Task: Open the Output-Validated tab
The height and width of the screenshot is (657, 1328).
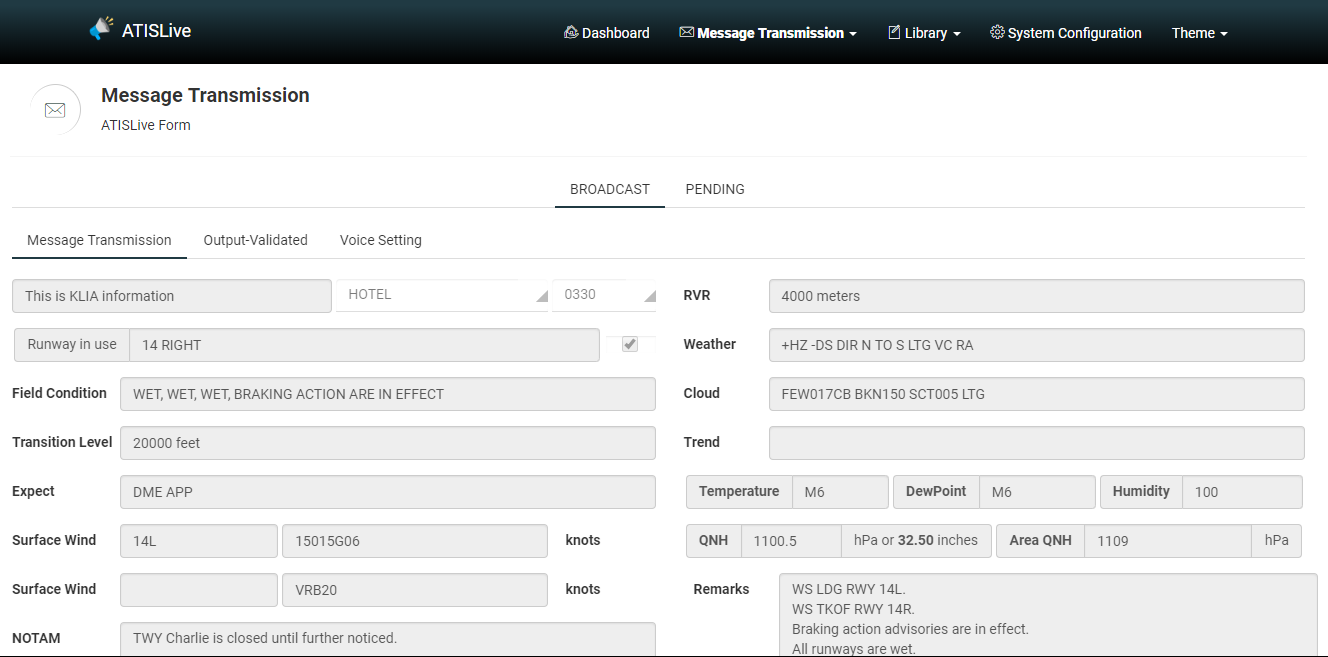Action: click(255, 240)
